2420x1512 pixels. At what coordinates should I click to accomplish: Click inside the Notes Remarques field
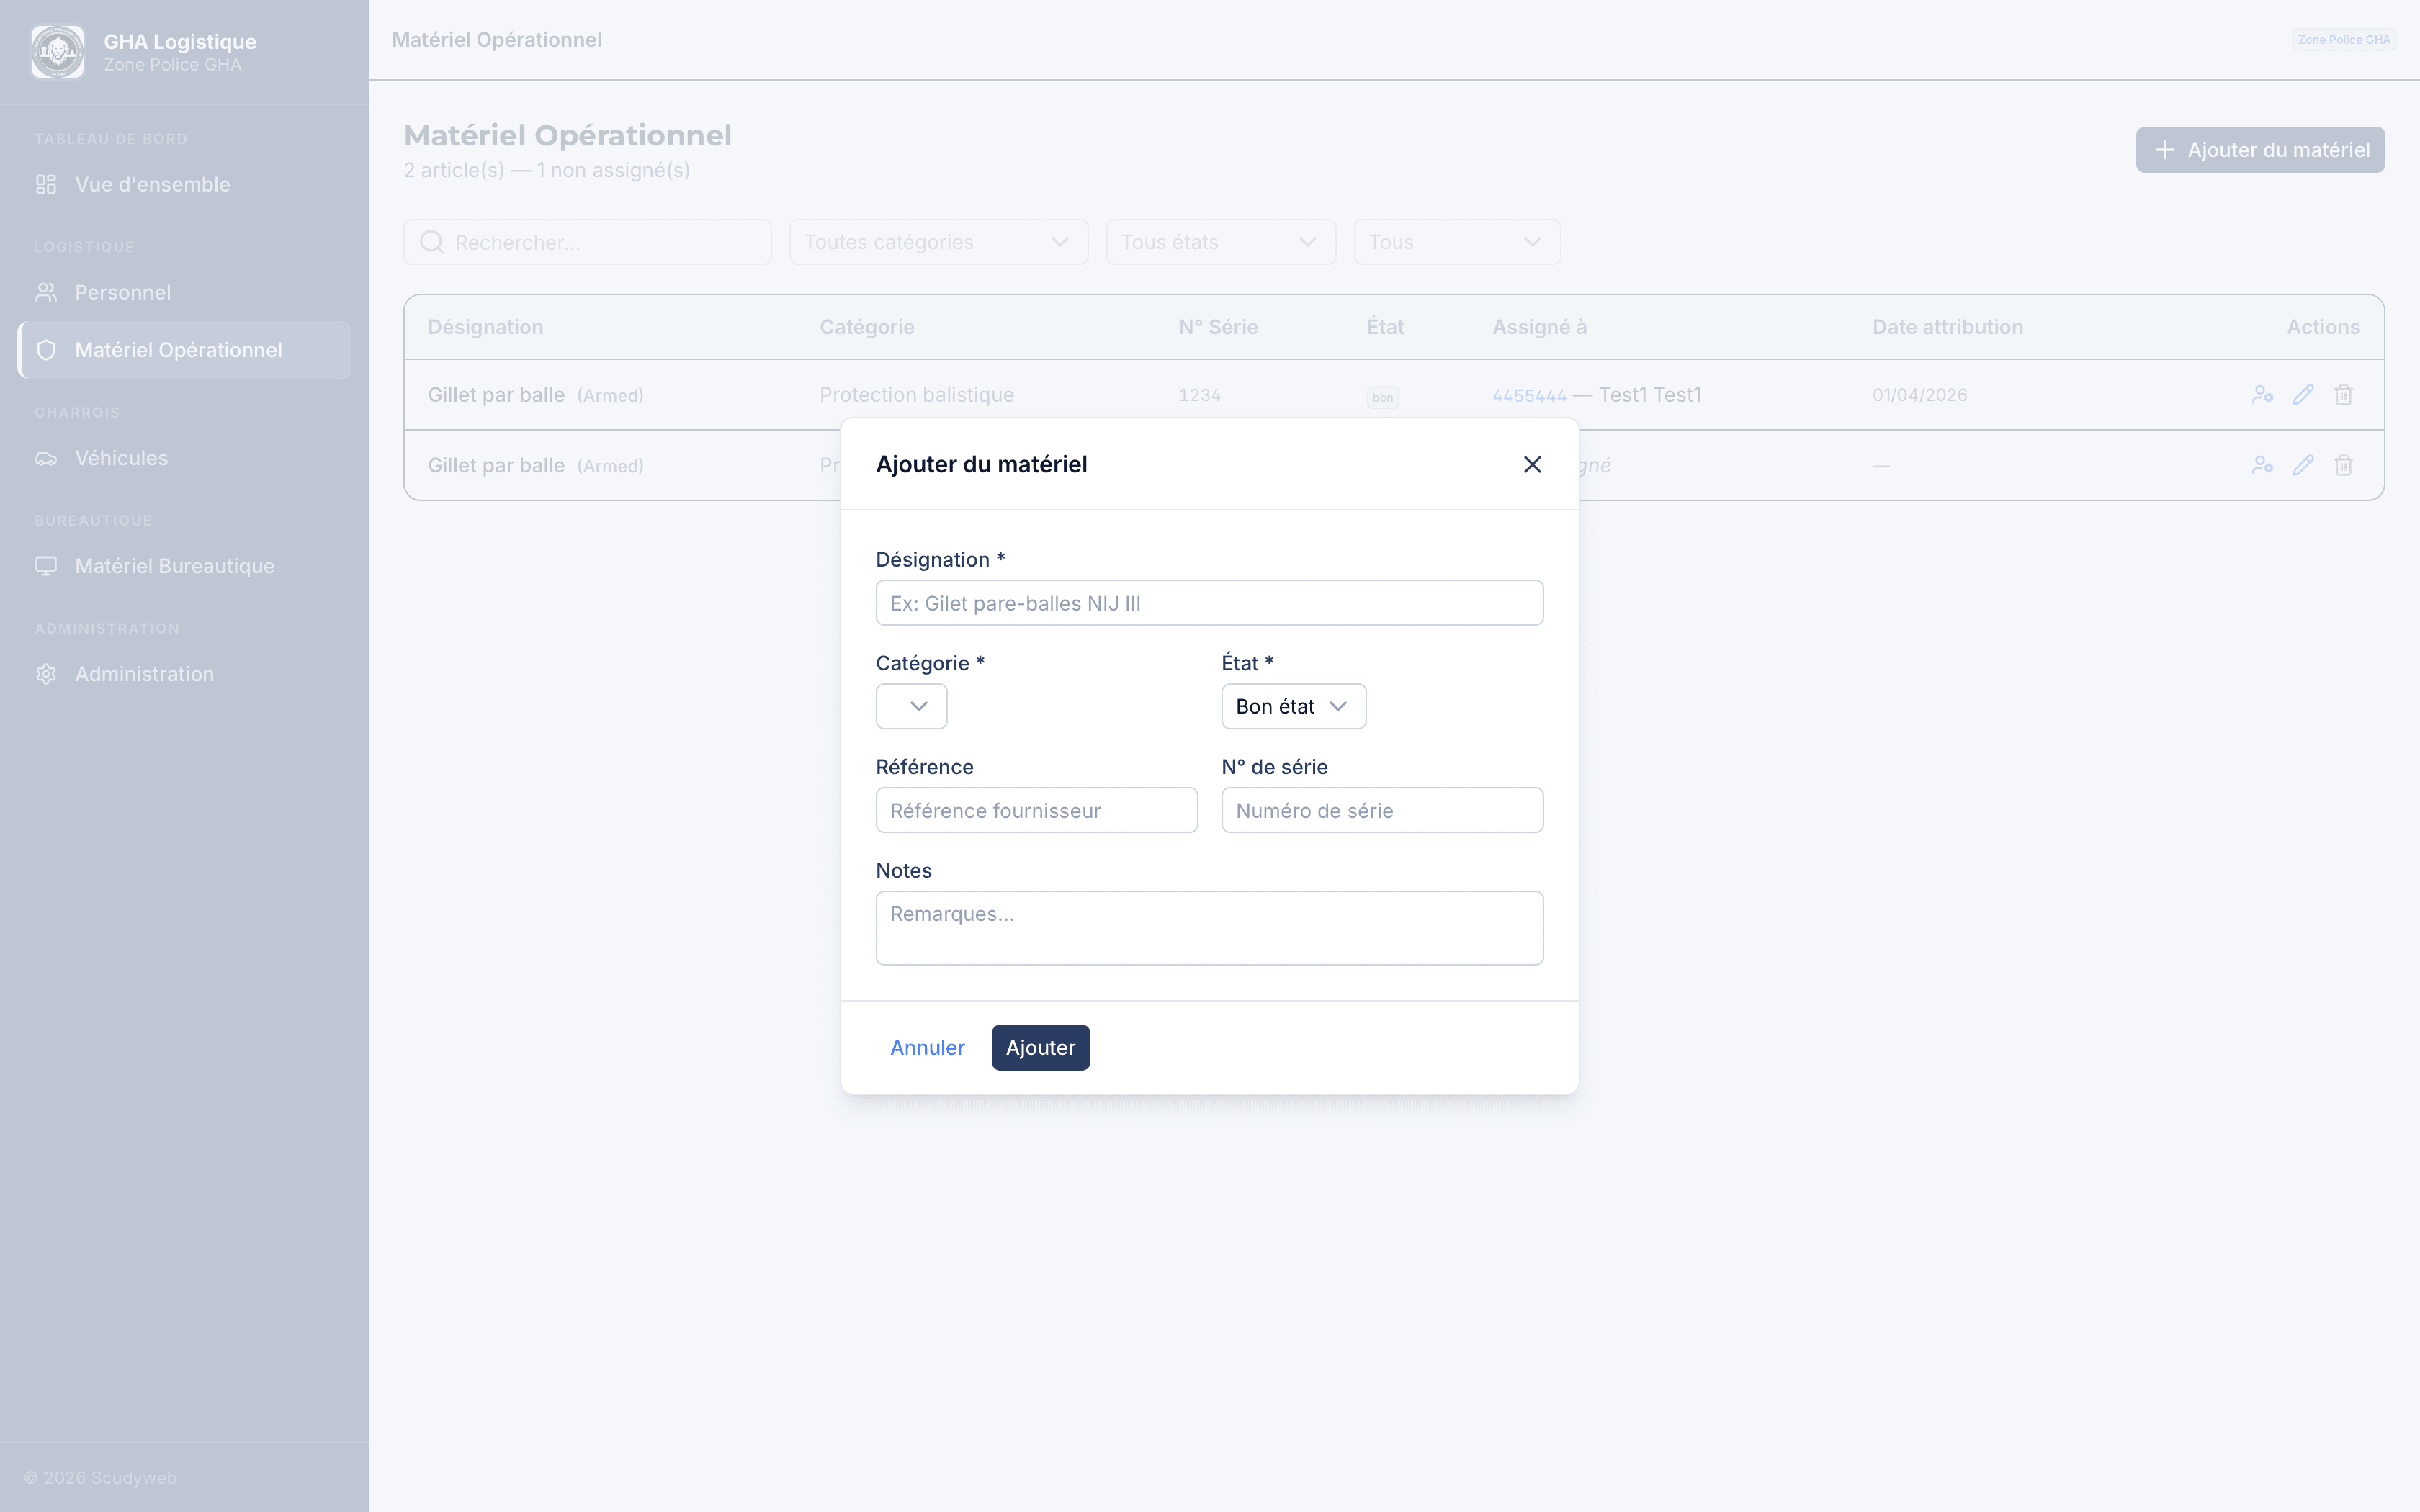(x=1209, y=927)
